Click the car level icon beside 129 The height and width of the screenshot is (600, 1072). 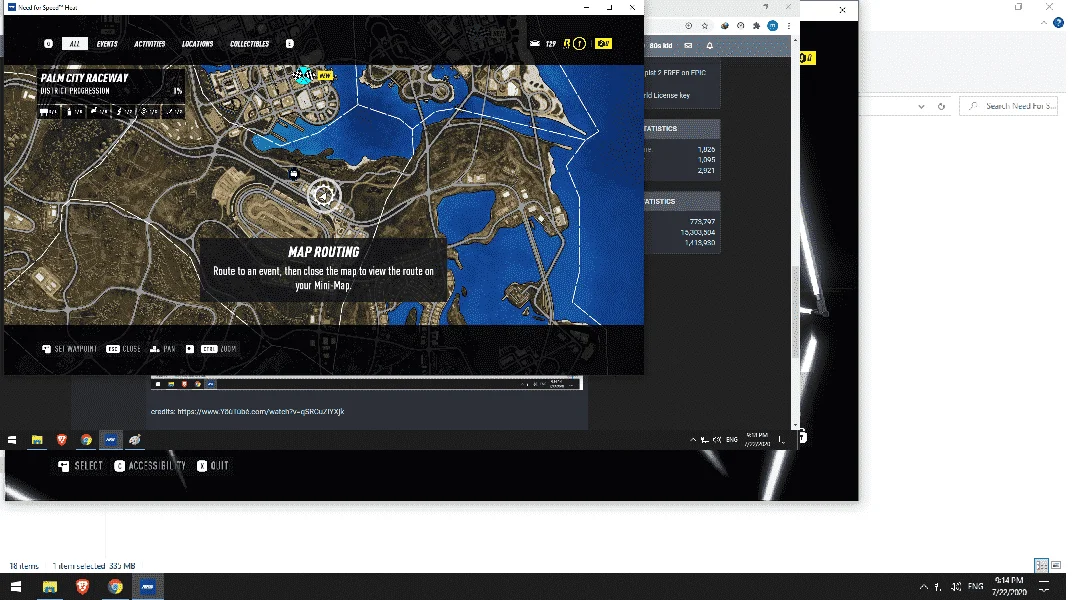pos(535,44)
